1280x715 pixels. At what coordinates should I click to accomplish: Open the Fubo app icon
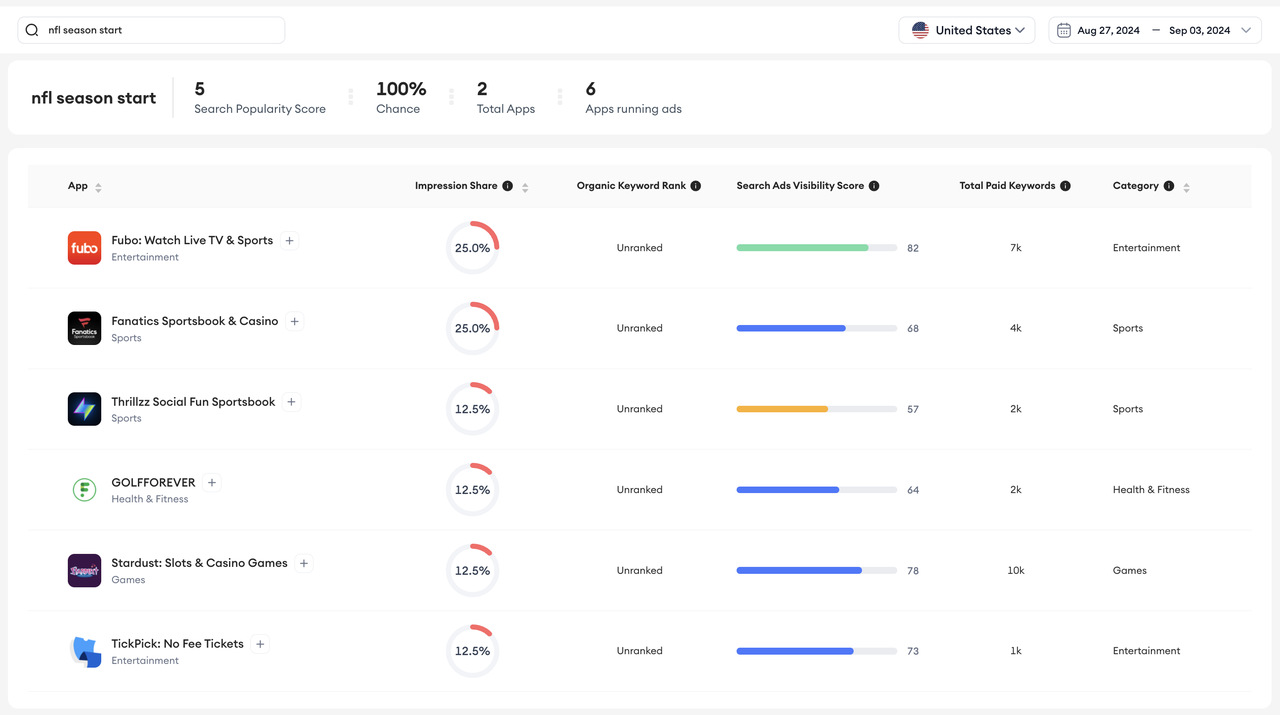pyautogui.click(x=84, y=248)
